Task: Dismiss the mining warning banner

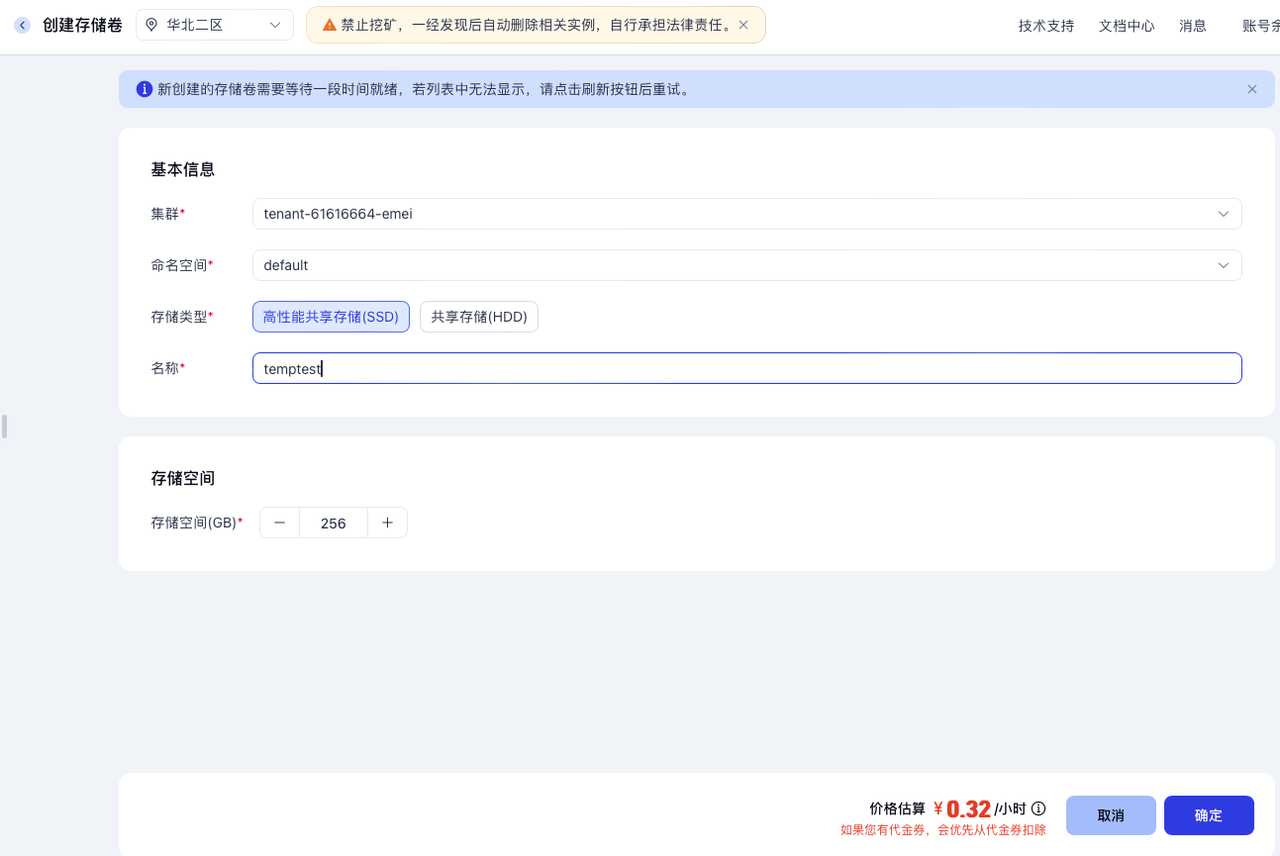Action: tap(743, 25)
